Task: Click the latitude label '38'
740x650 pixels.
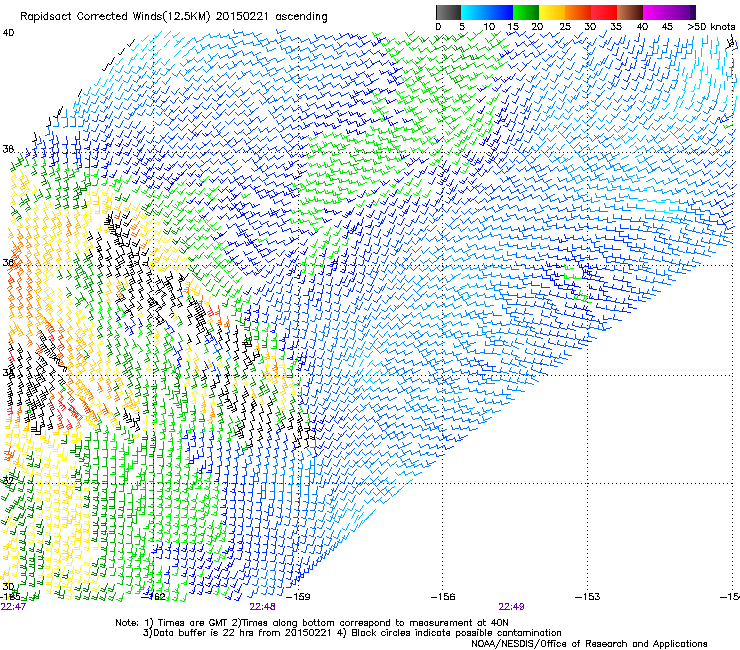Action: [x=8, y=149]
